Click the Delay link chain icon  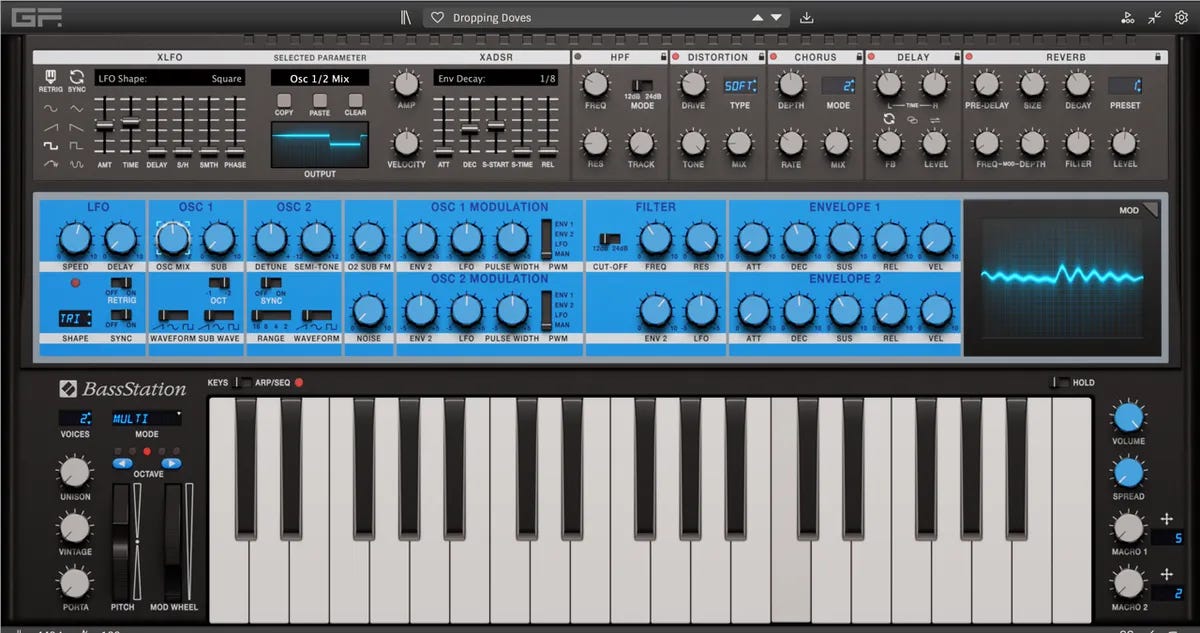click(912, 119)
